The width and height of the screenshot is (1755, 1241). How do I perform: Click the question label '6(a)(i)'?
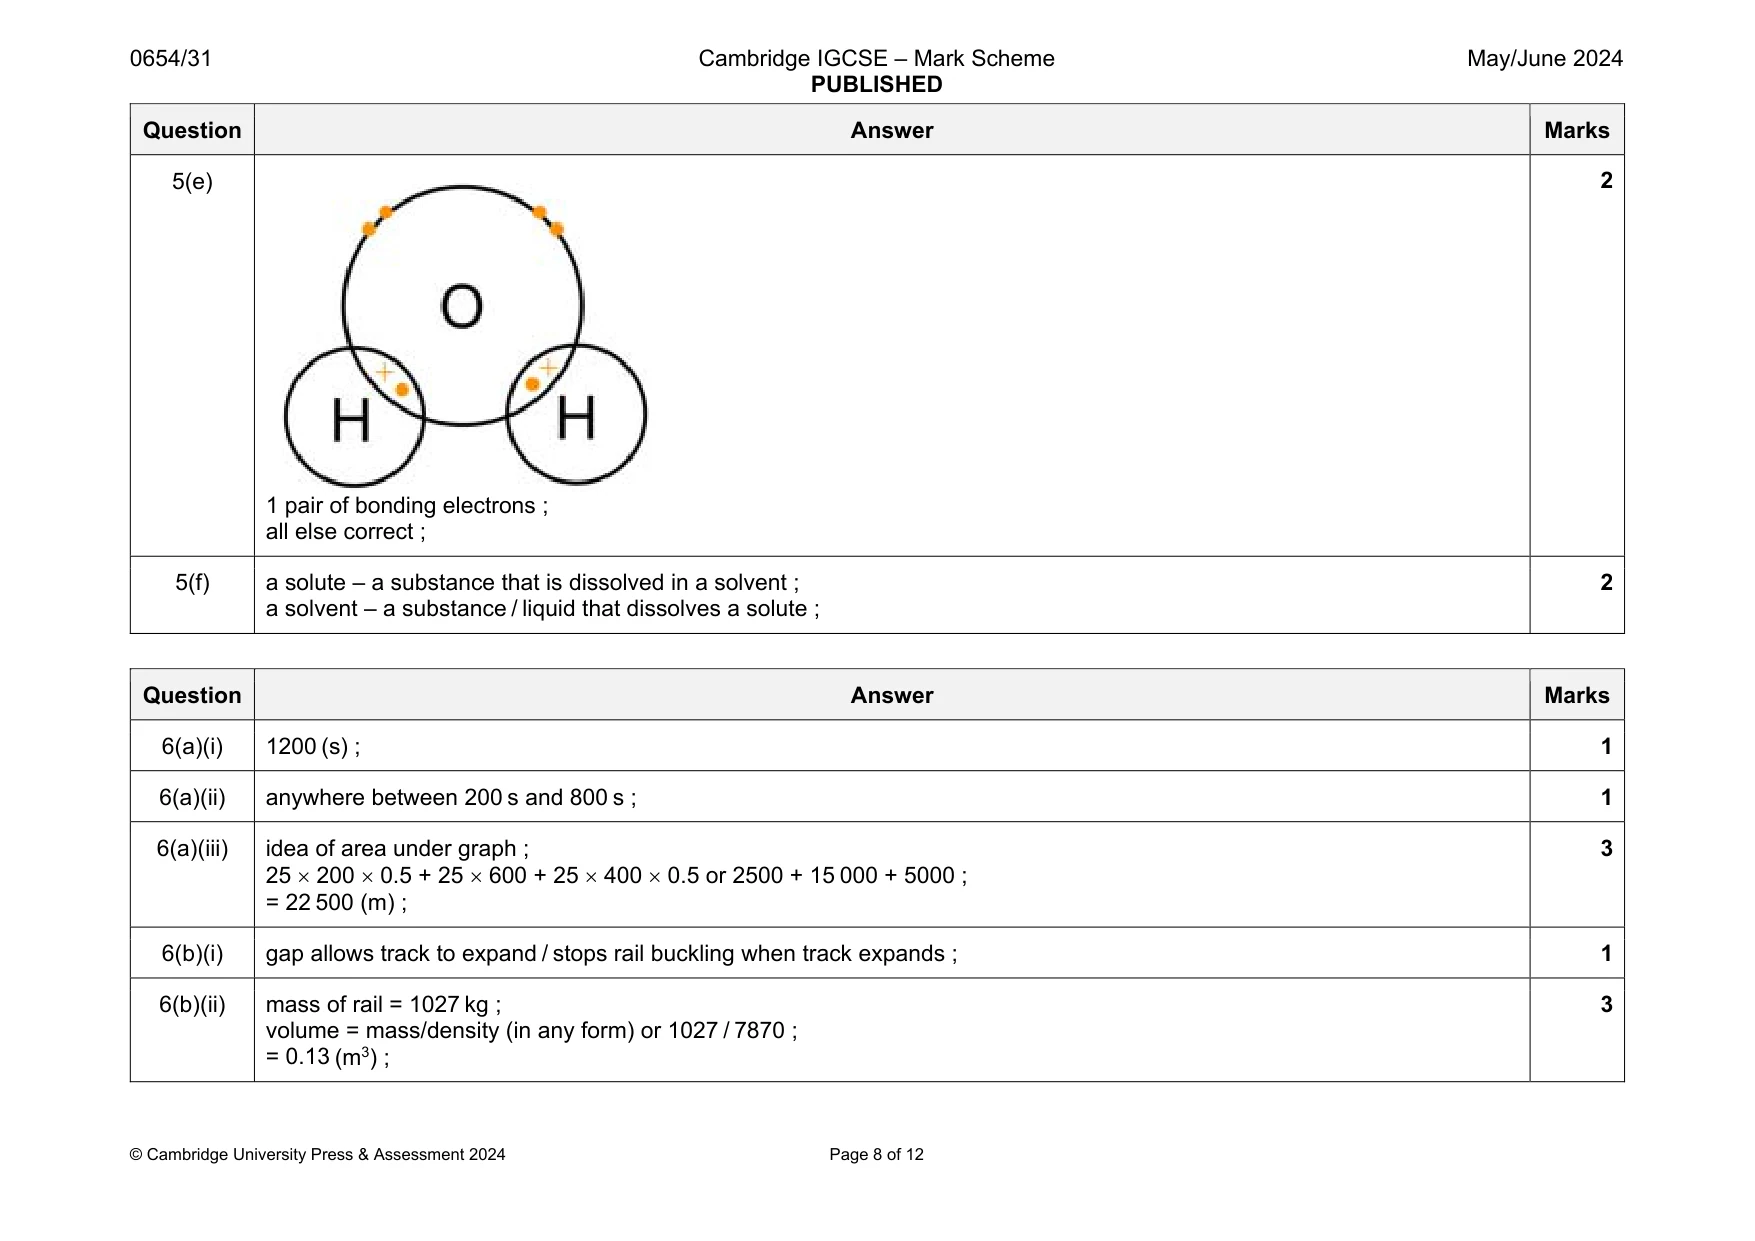click(192, 746)
